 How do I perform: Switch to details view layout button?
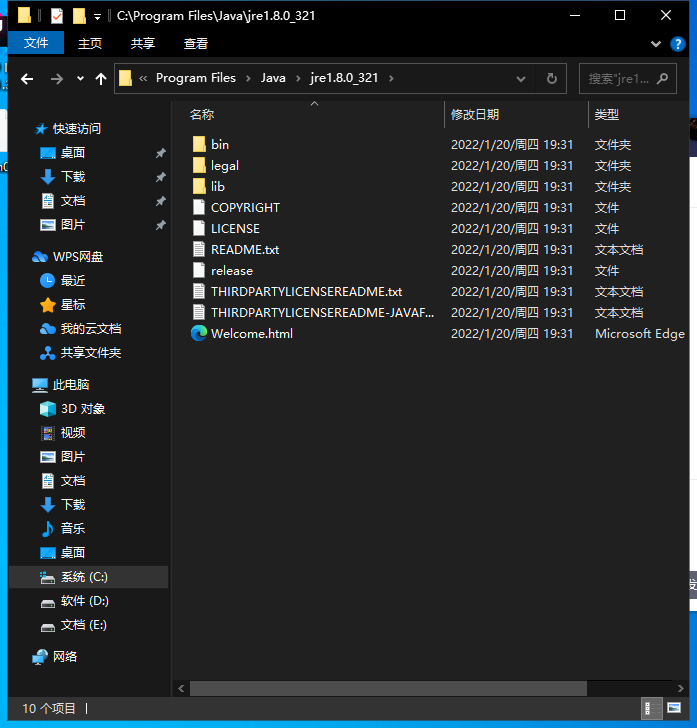[652, 708]
